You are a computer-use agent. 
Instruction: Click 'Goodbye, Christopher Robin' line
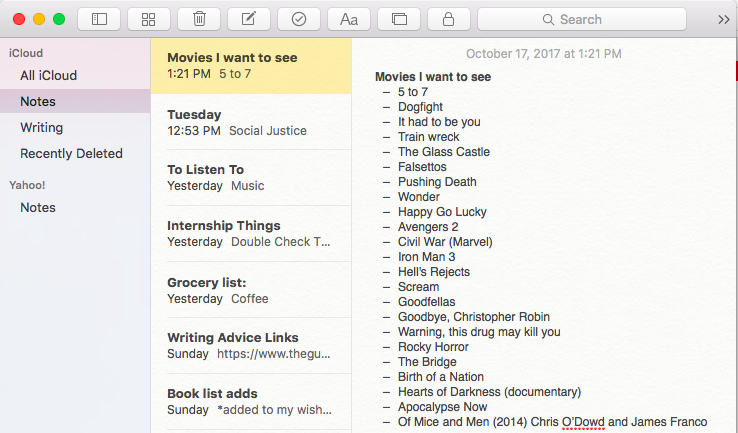474,317
